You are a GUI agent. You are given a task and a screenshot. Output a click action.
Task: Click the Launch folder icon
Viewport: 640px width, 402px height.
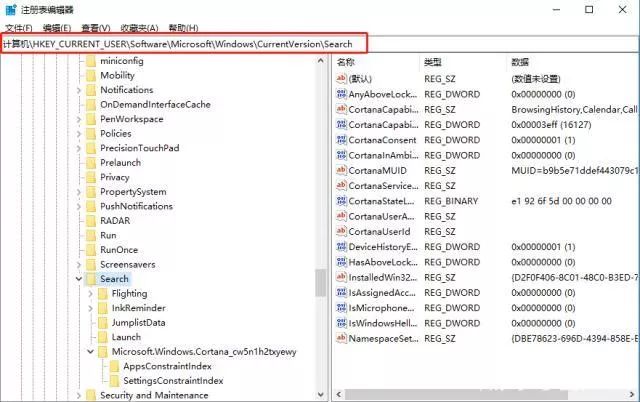pyautogui.click(x=103, y=337)
